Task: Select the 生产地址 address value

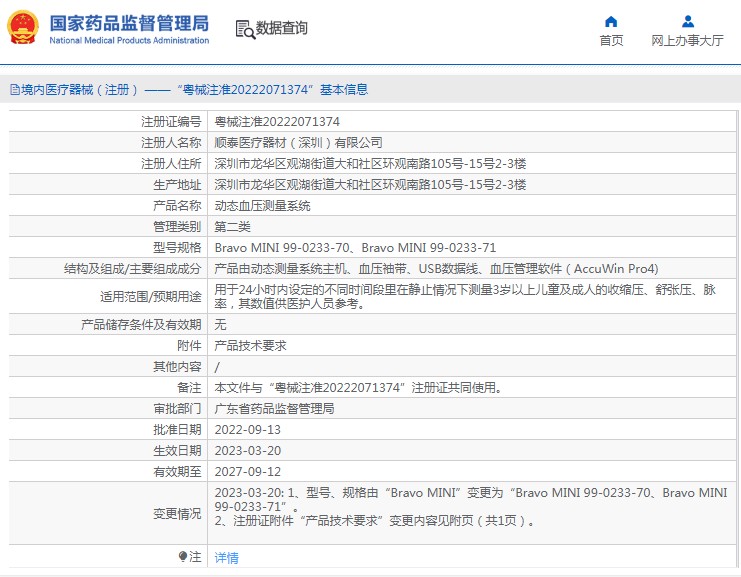Action: (x=370, y=185)
